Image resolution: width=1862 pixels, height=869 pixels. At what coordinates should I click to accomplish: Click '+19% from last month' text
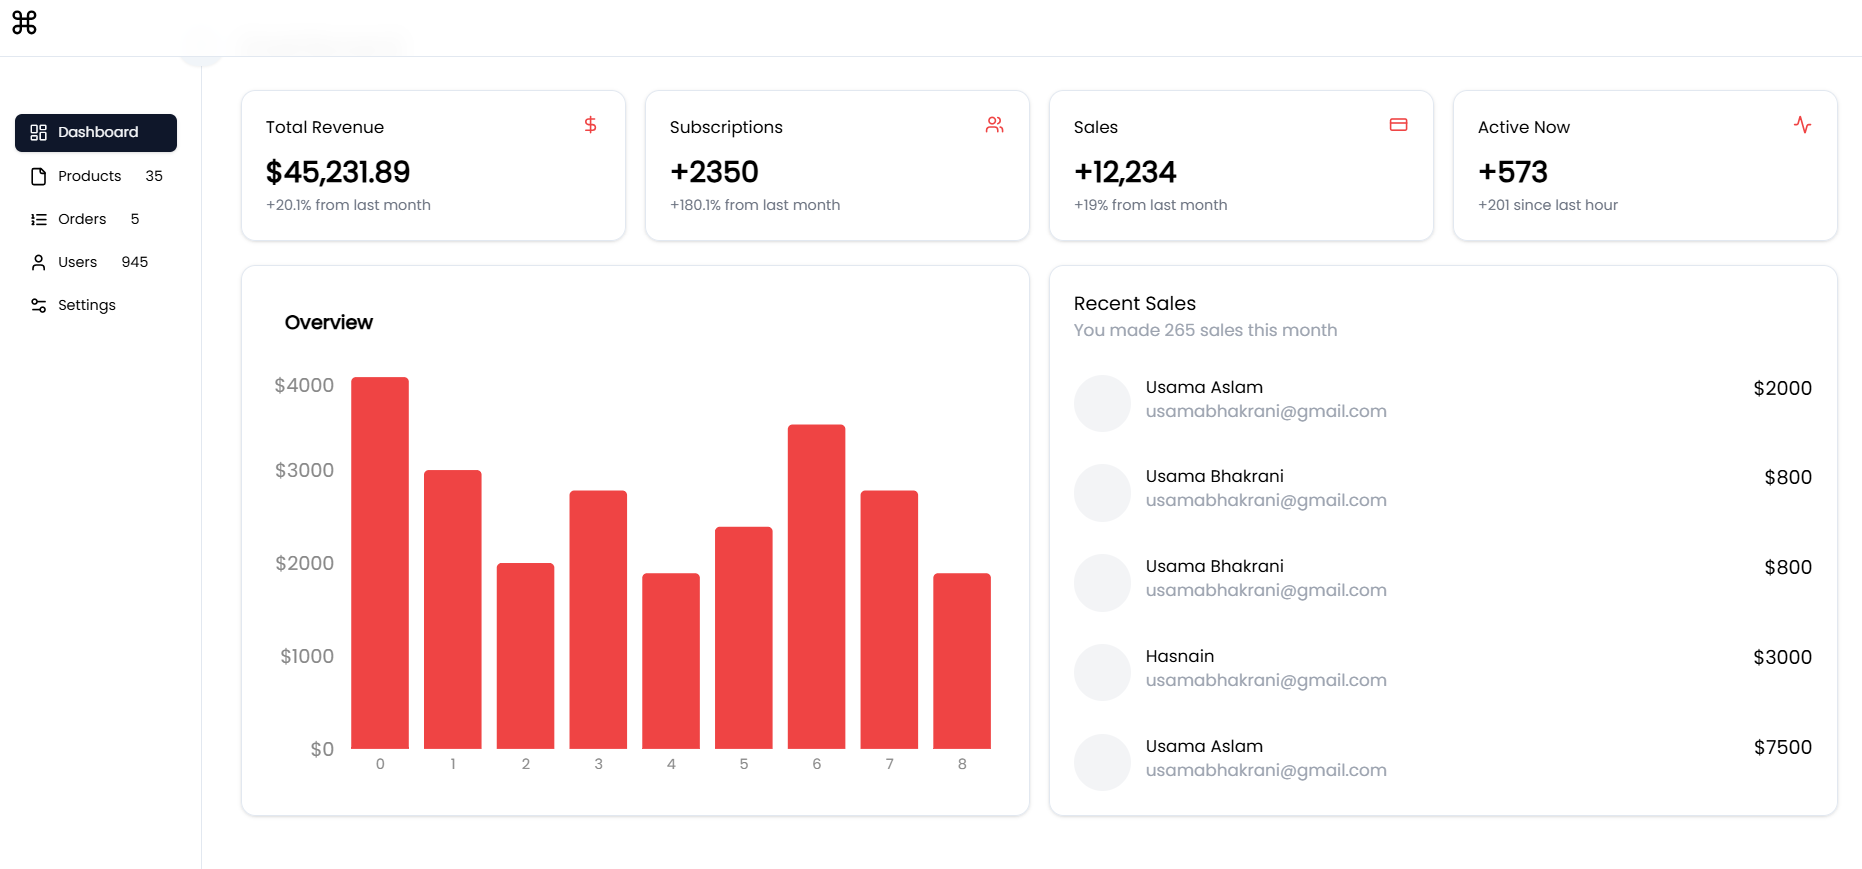click(x=1150, y=205)
